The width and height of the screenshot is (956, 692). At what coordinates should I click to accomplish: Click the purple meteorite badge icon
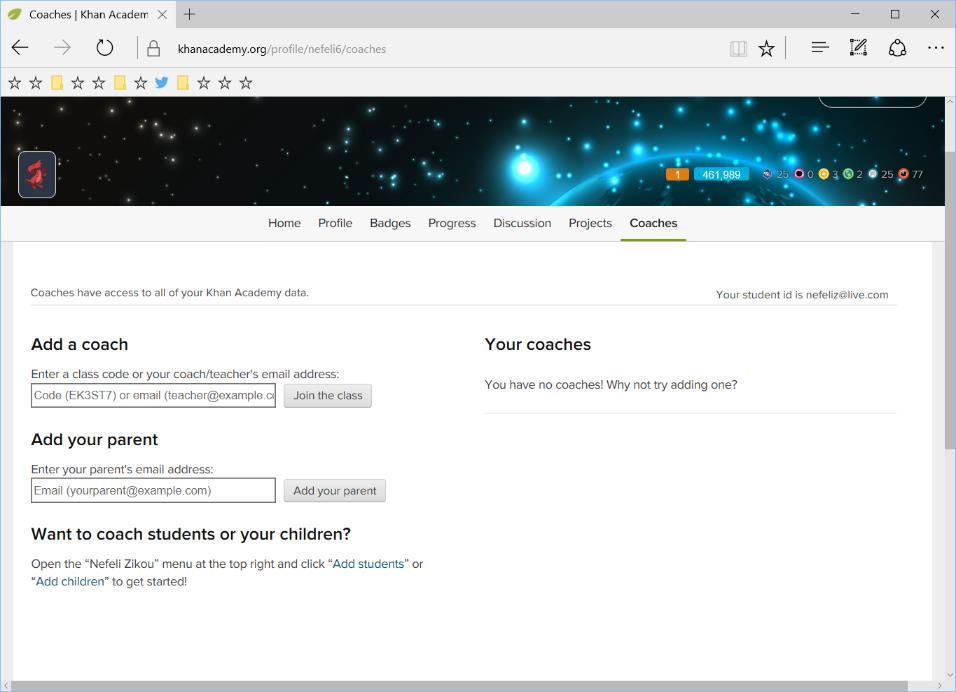pyautogui.click(x=768, y=174)
